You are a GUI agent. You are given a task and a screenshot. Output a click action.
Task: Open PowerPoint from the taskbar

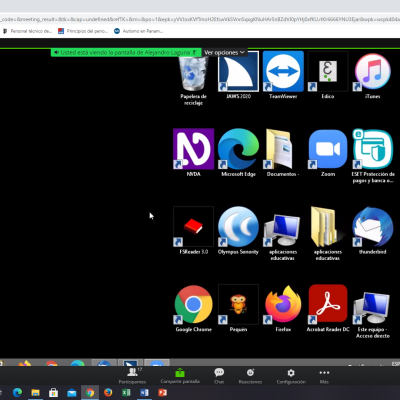(x=162, y=393)
